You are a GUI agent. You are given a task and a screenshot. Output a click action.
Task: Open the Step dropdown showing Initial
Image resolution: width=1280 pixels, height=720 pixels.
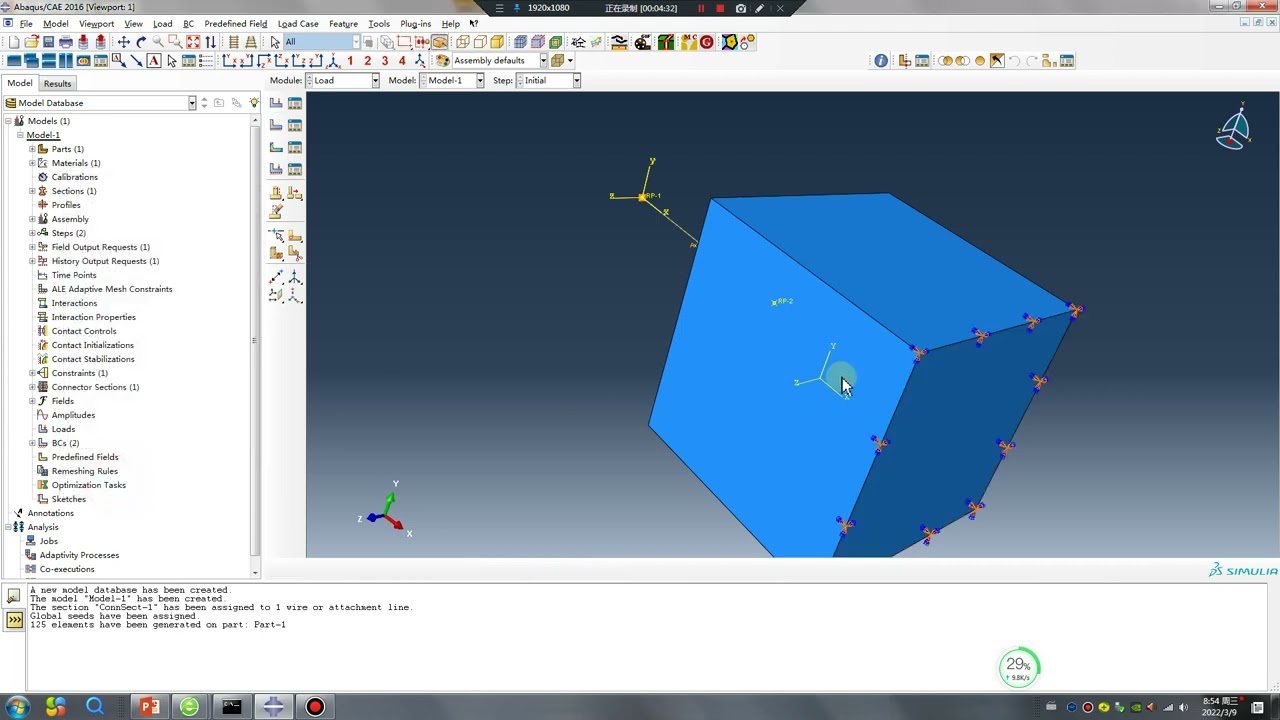[576, 81]
